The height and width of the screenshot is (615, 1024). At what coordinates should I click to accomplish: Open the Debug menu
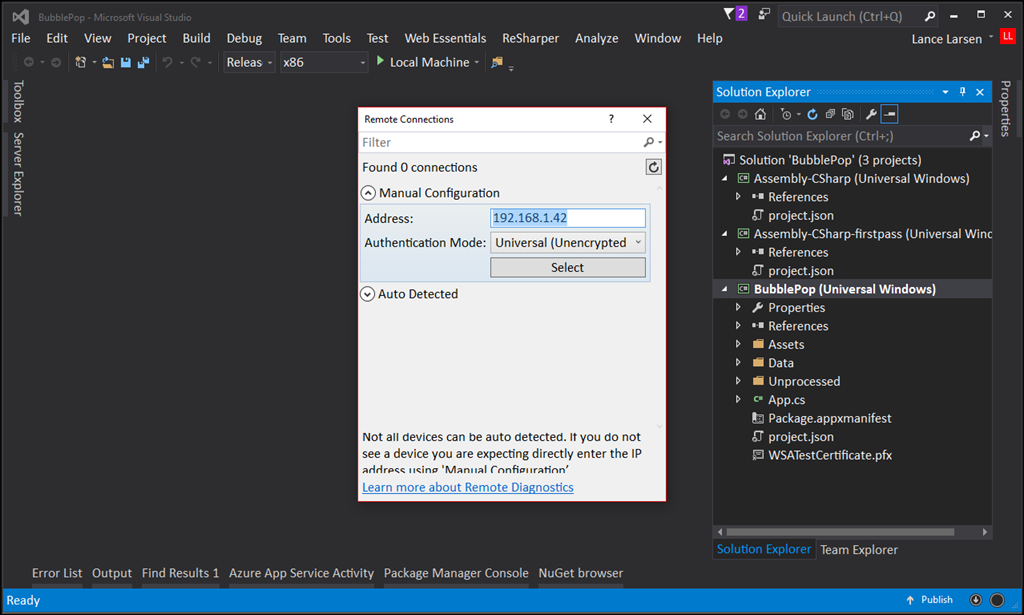(244, 38)
